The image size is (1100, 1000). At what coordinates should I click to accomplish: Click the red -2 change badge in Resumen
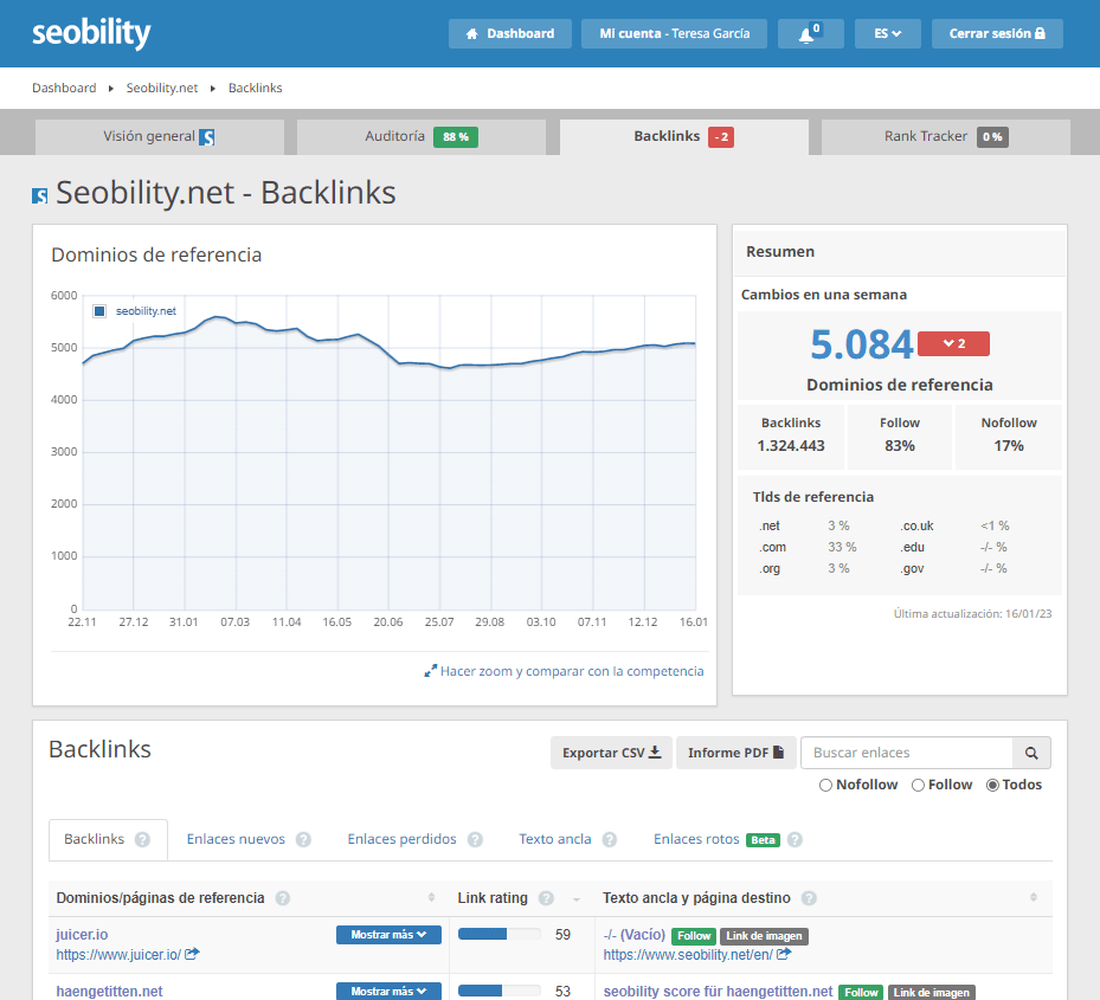(x=953, y=344)
